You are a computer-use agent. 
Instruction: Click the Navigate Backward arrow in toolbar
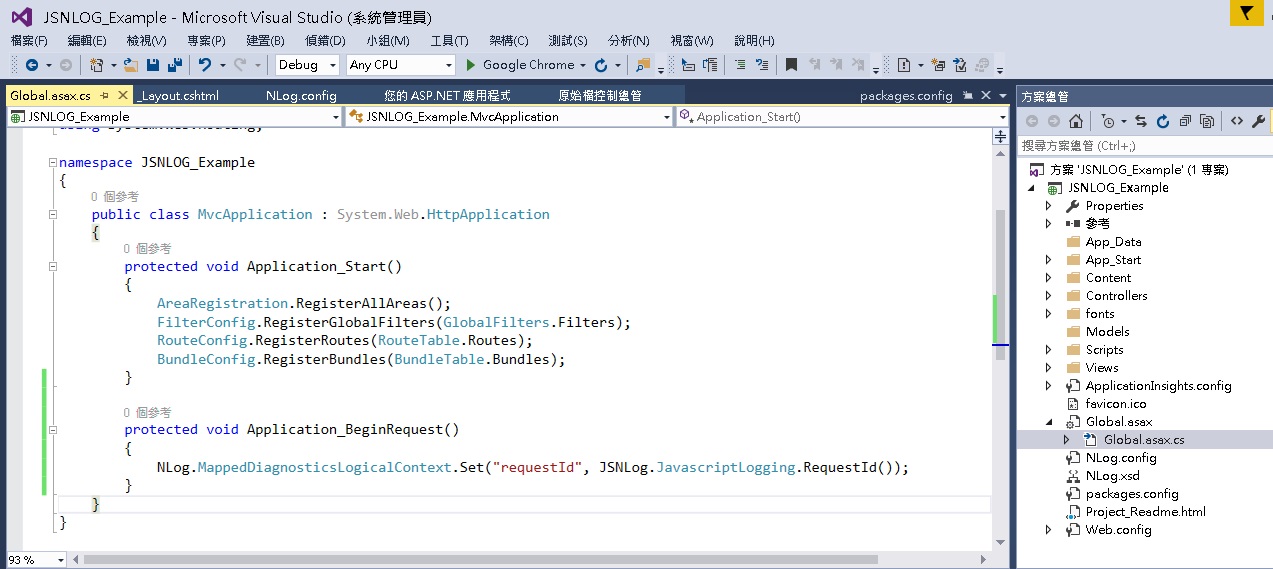pyautogui.click(x=32, y=65)
